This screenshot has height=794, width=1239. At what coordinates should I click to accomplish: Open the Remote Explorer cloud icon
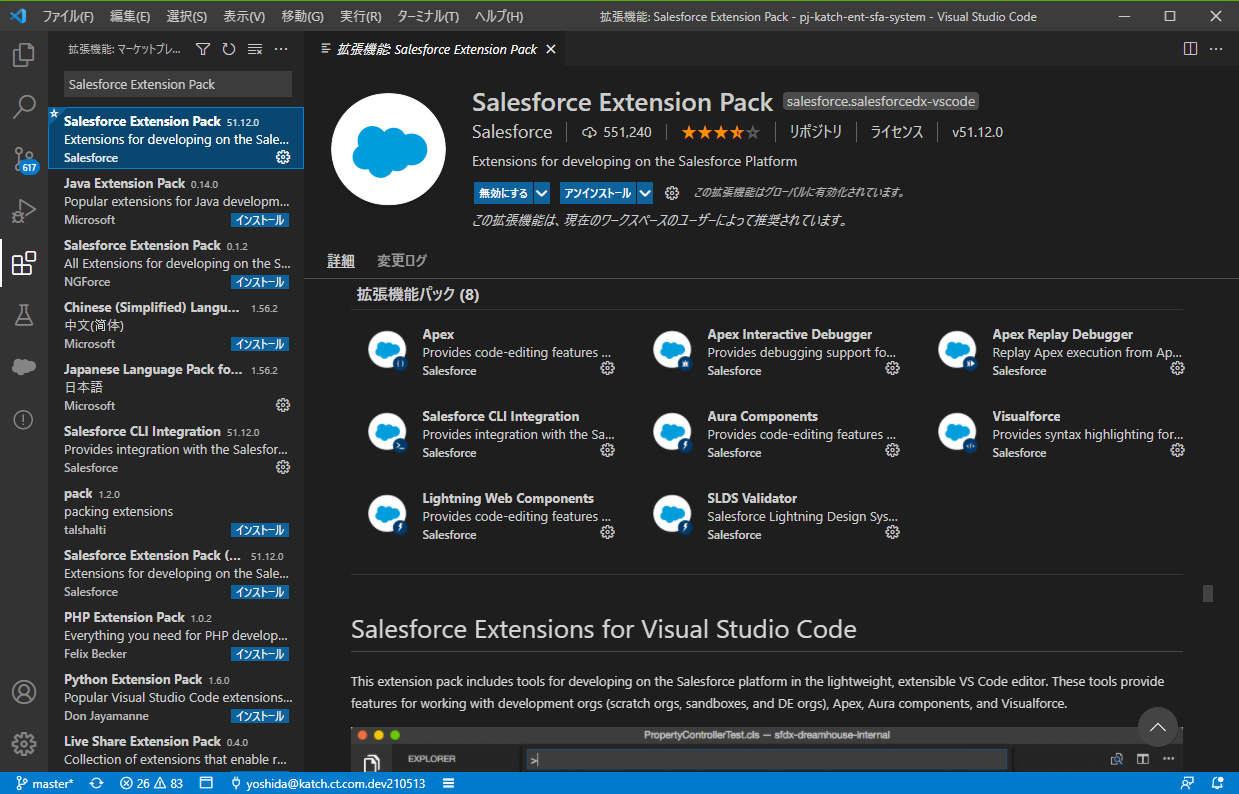coord(24,367)
